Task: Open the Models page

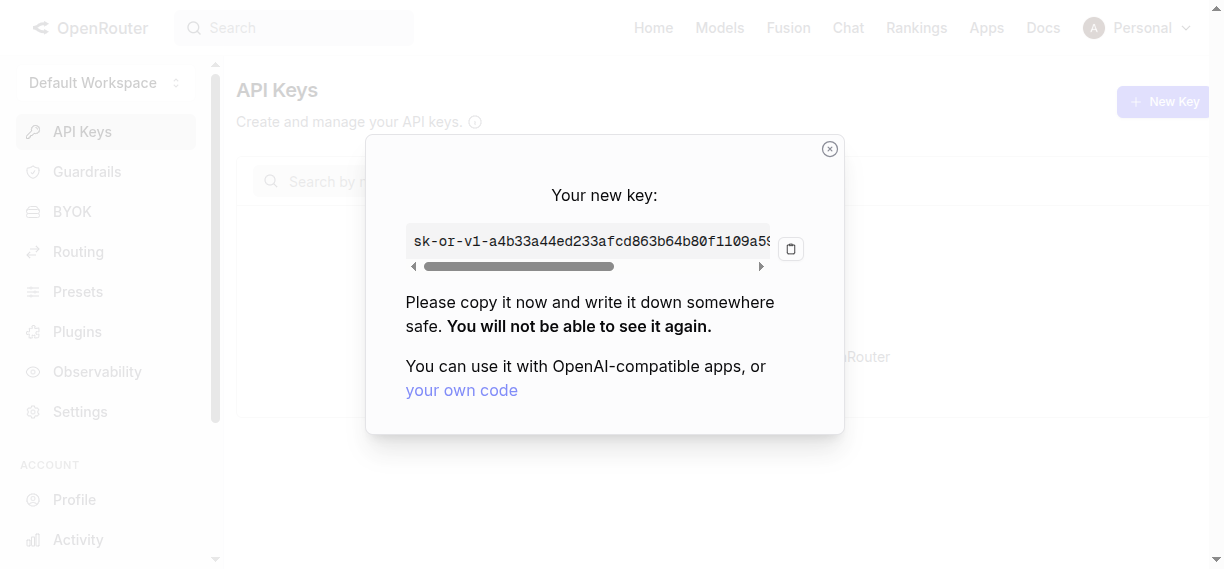Action: 720,28
